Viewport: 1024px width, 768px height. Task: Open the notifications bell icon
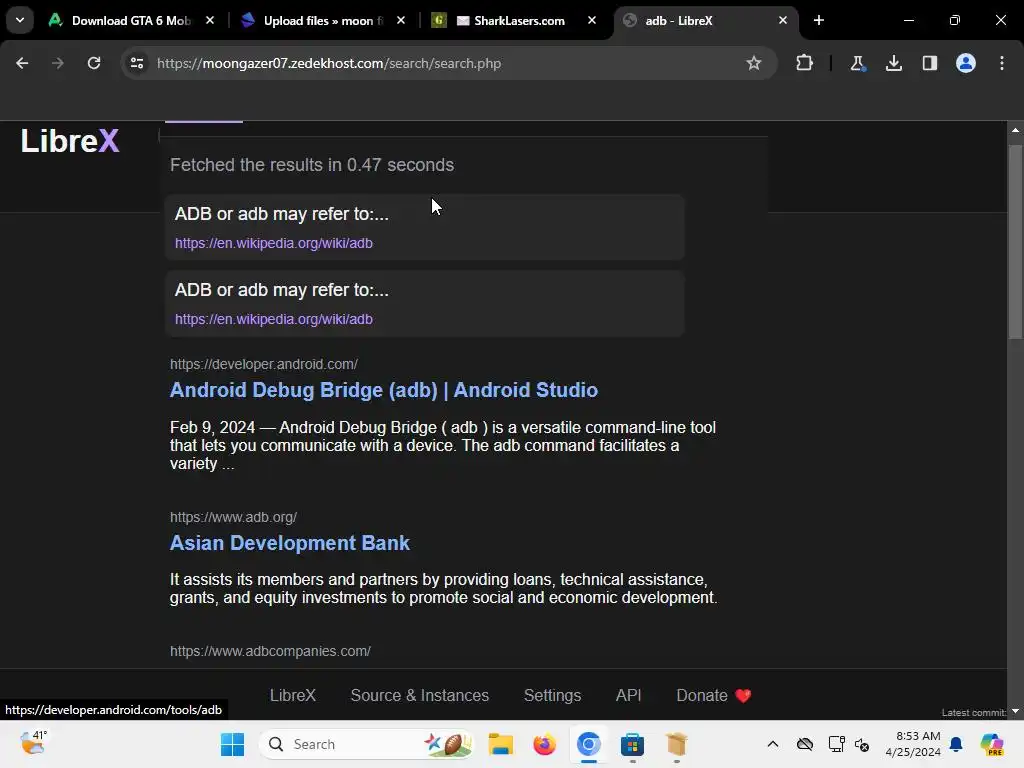pos(956,744)
